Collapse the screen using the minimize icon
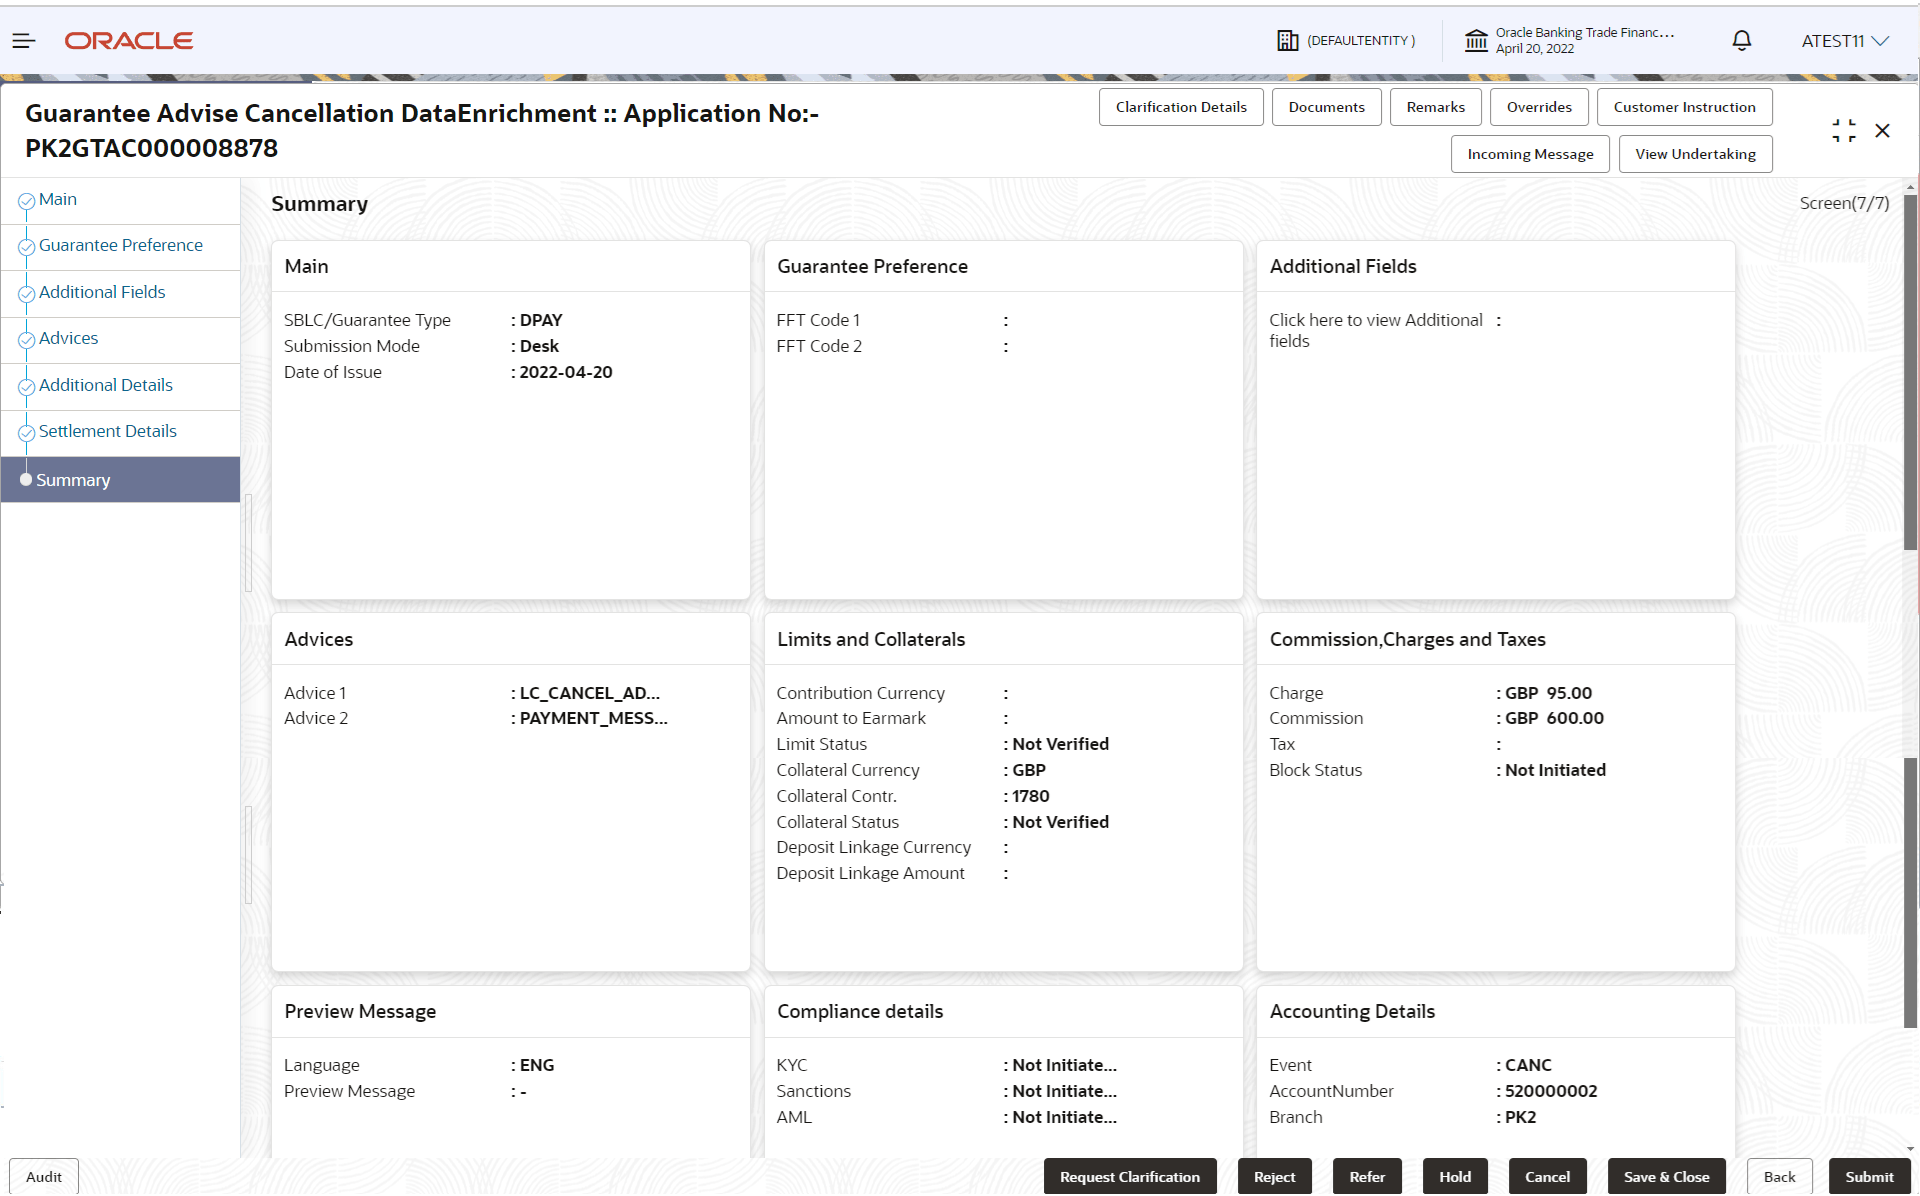 pyautogui.click(x=1843, y=131)
